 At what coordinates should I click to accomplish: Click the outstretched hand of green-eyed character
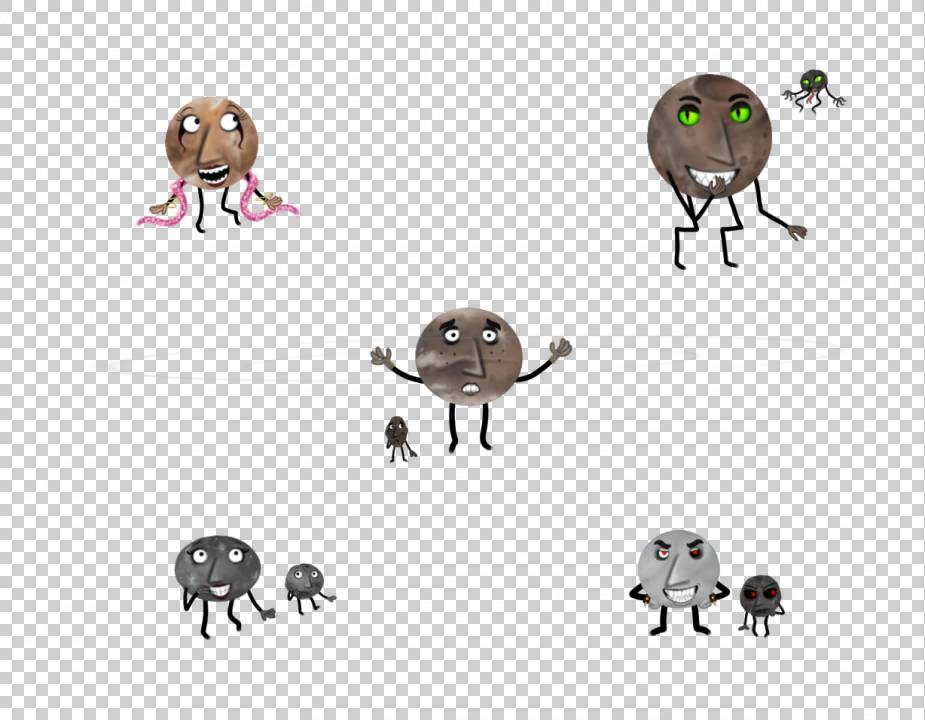pyautogui.click(x=796, y=232)
